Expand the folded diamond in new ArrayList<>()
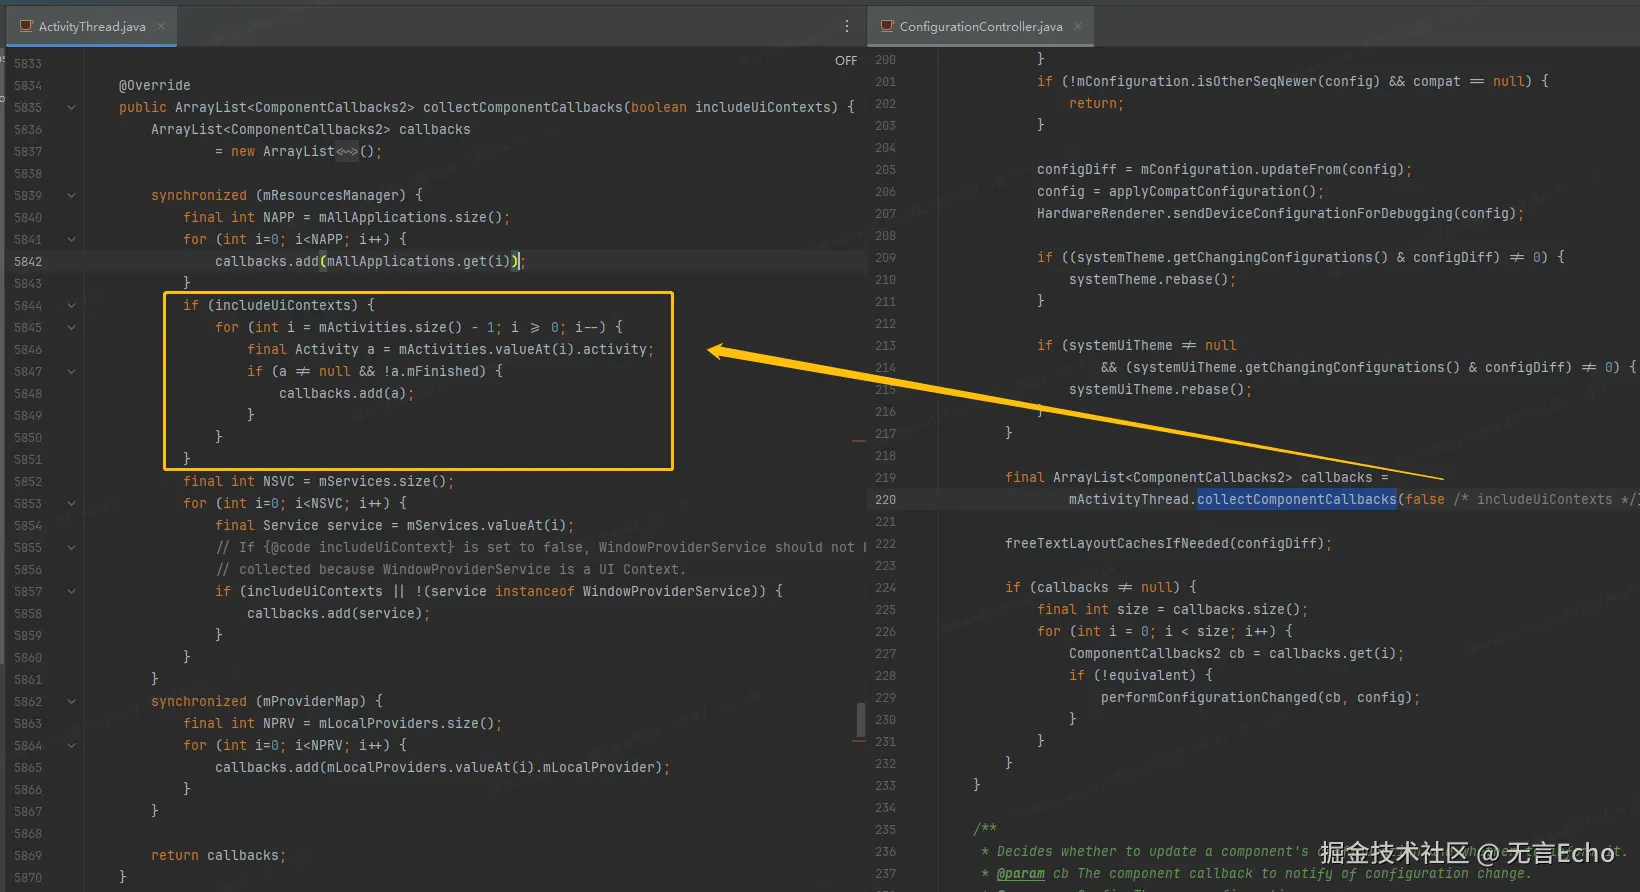This screenshot has height=892, width=1640. pos(347,152)
